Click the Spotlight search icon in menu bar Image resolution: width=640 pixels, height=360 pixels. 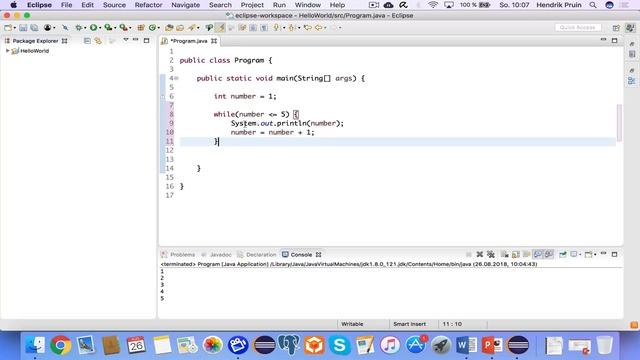click(x=593, y=5)
